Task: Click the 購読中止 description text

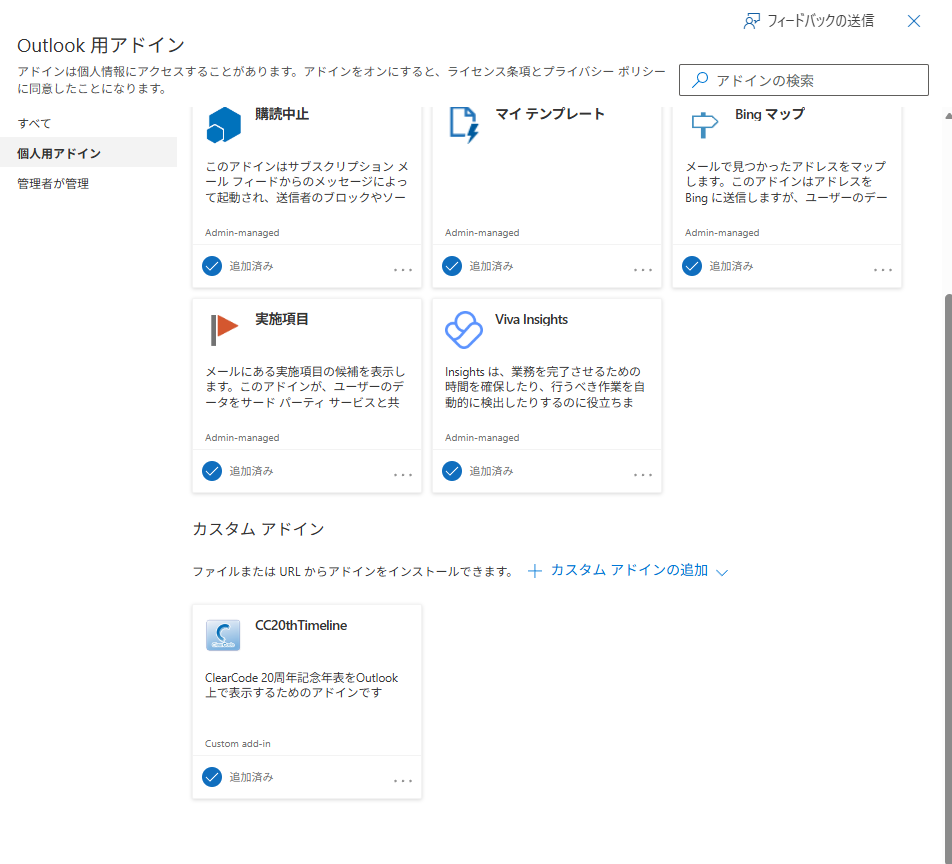Action: tap(307, 182)
